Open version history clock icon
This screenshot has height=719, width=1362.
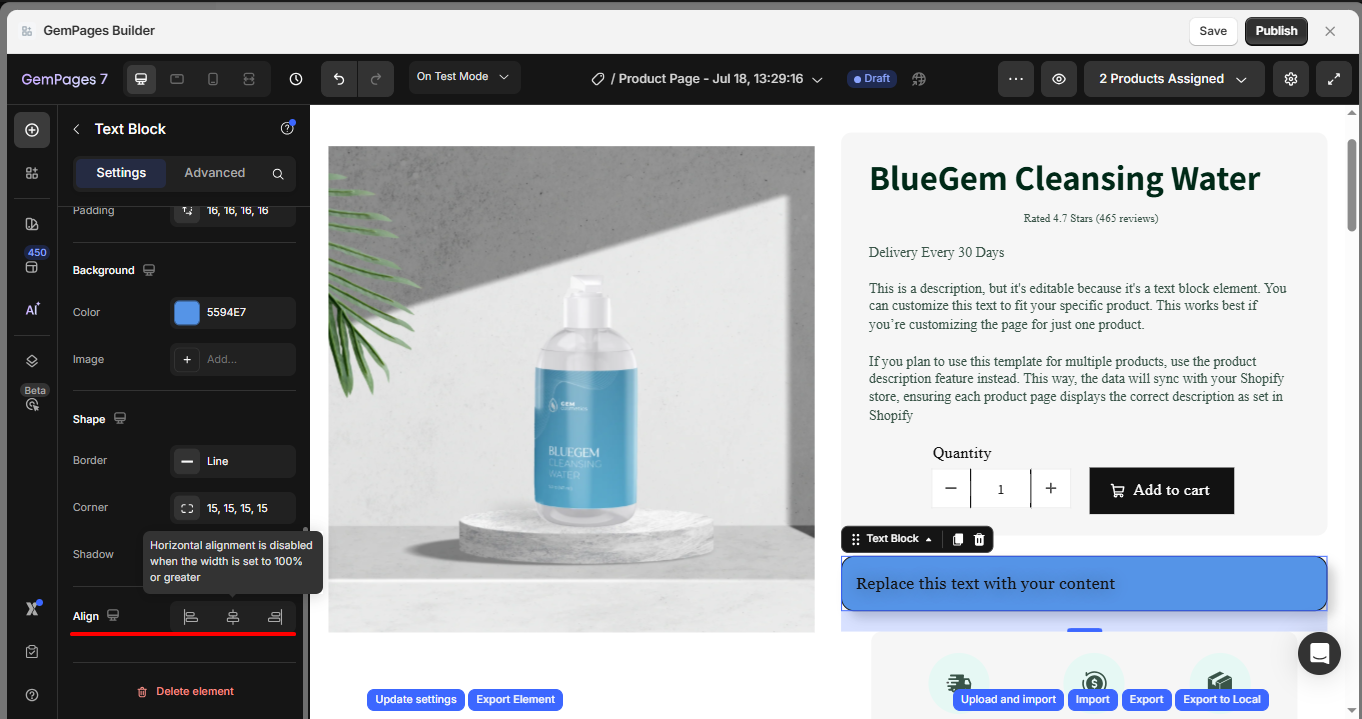(296, 78)
